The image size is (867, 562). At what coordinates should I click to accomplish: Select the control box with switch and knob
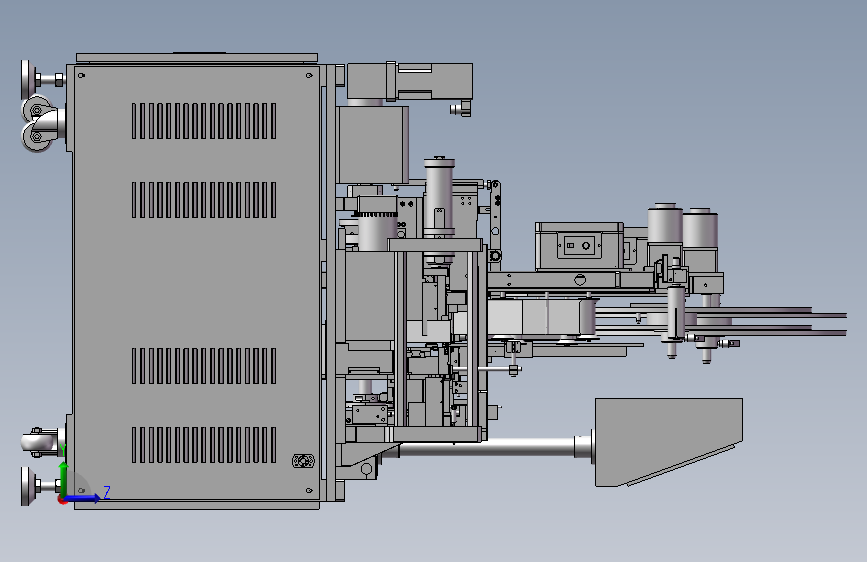[579, 246]
